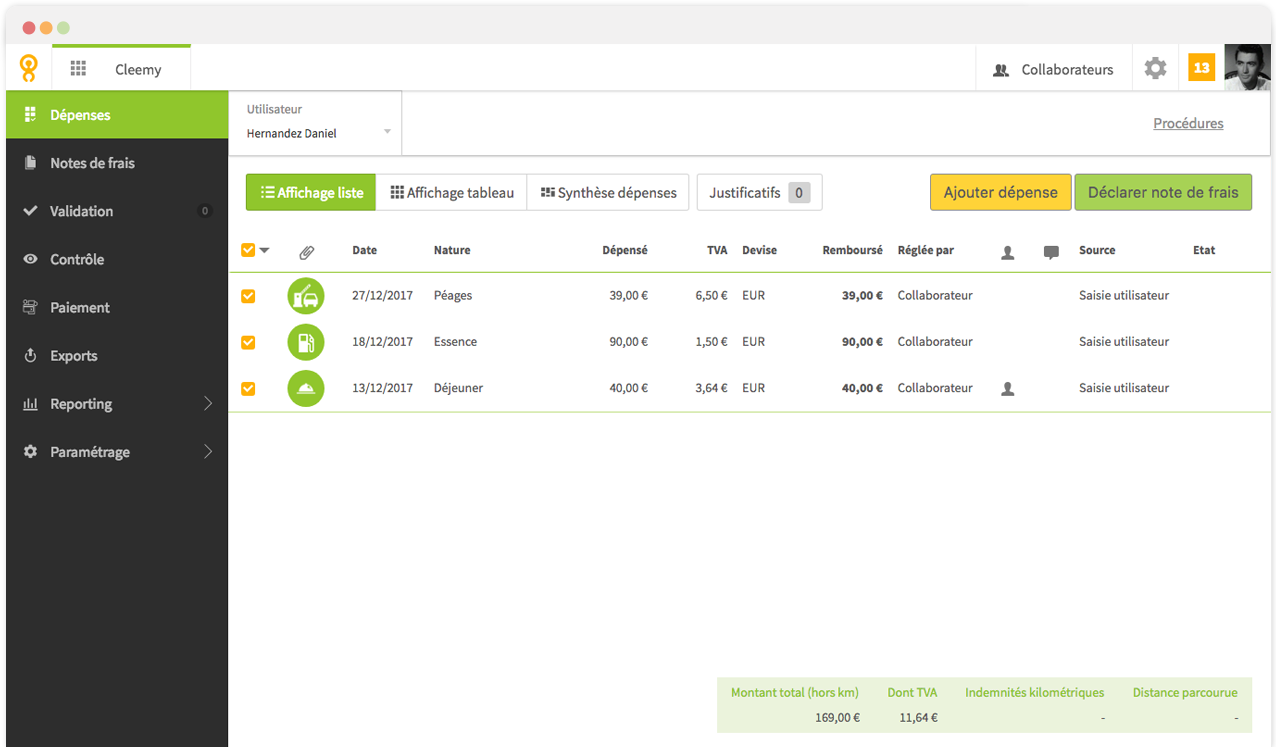This screenshot has height=747, width=1276.
Task: Click the Reporting bar chart icon
Action: pos(30,404)
